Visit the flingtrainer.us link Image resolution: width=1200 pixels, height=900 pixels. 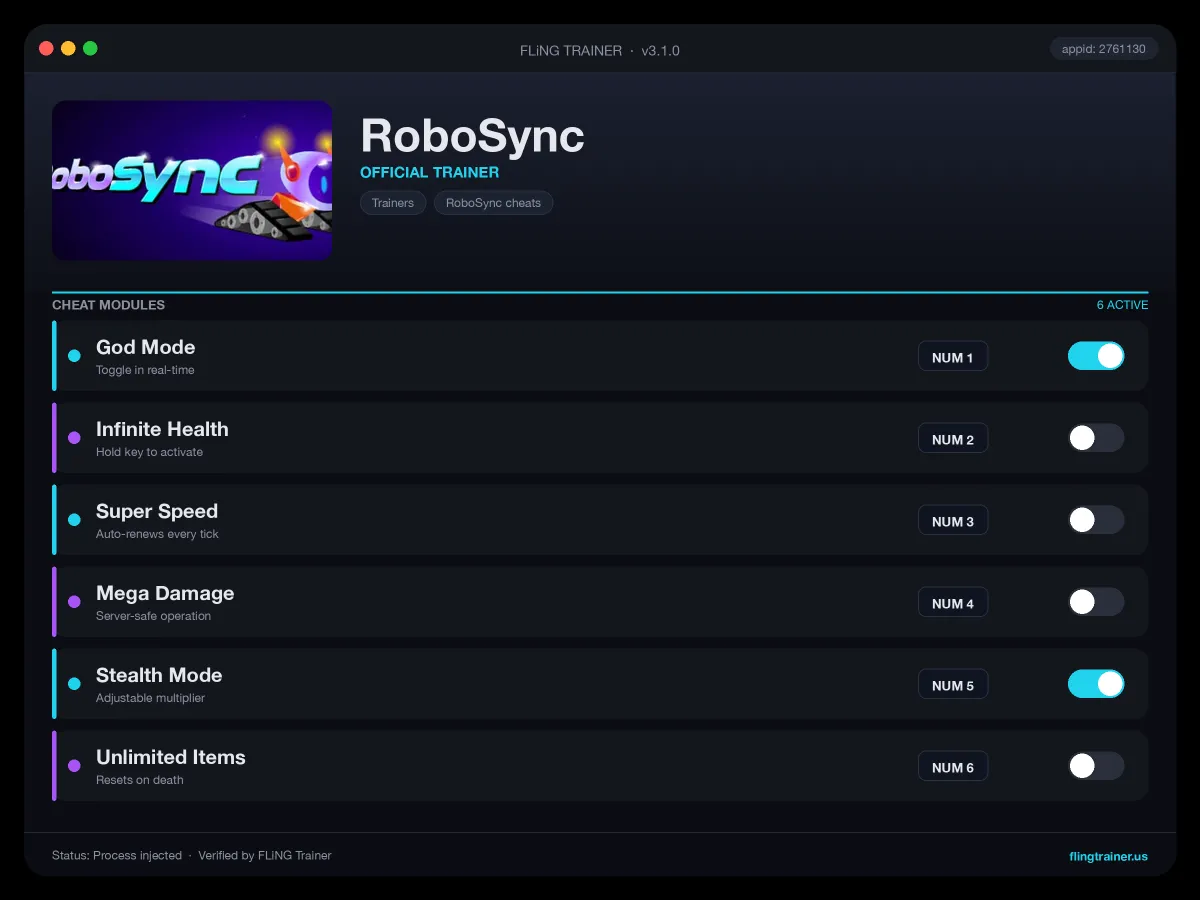click(x=1108, y=856)
